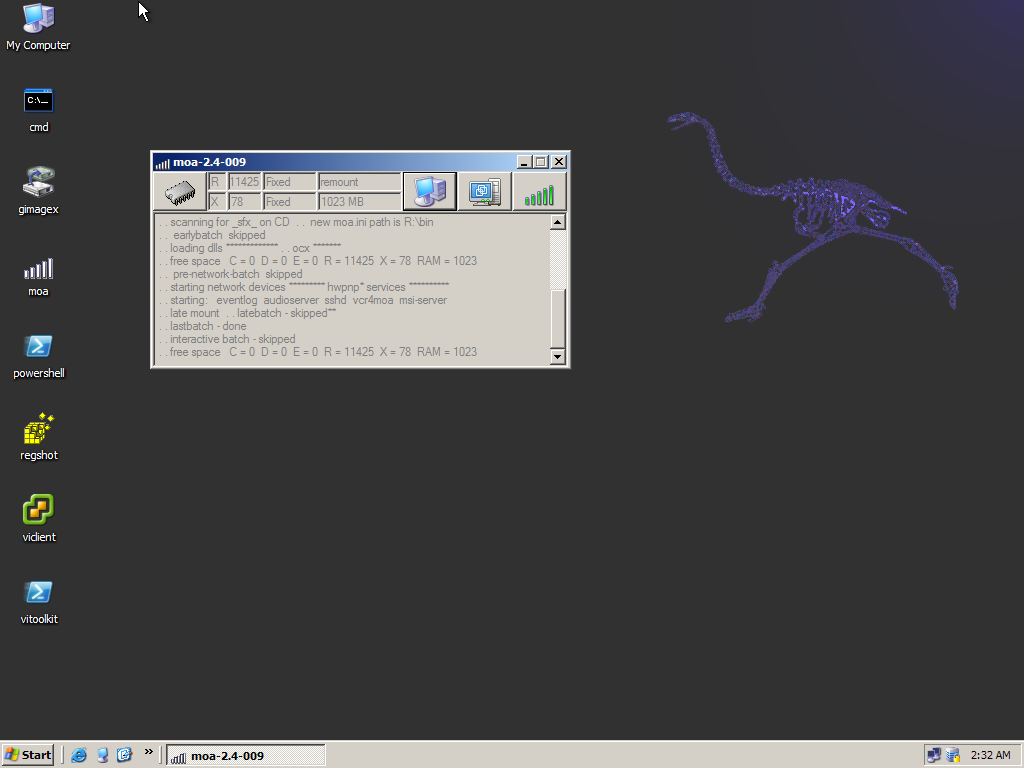Select the vitoolkit desktop icon

tap(38, 593)
